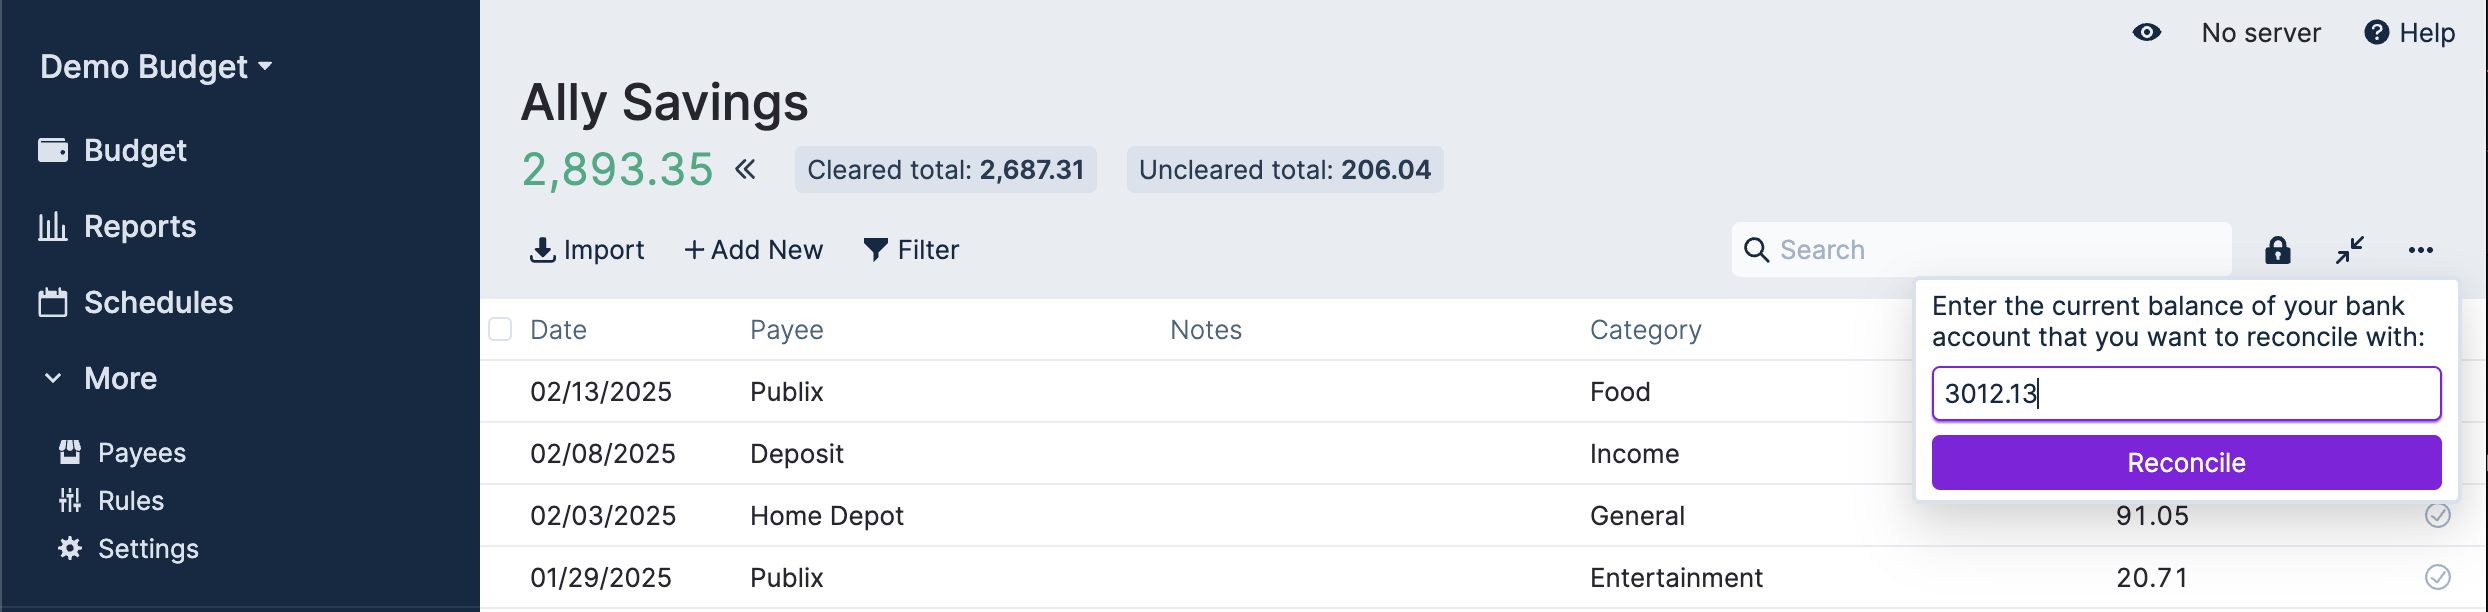The width and height of the screenshot is (2488, 612).
Task: Click the lock reconcile icon
Action: (2278, 250)
